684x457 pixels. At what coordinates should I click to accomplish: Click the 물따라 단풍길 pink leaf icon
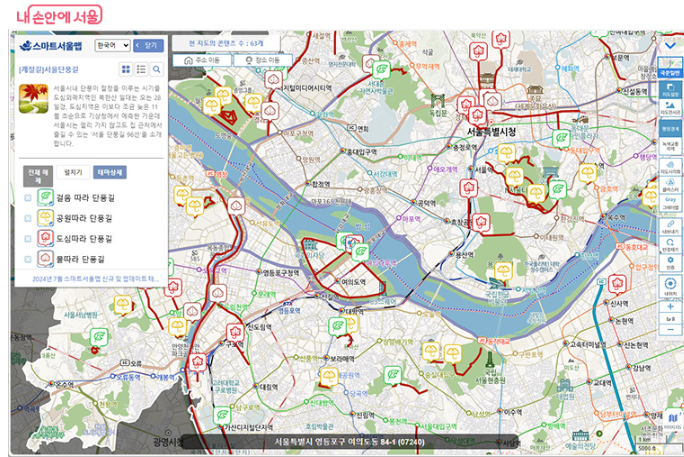click(45, 259)
